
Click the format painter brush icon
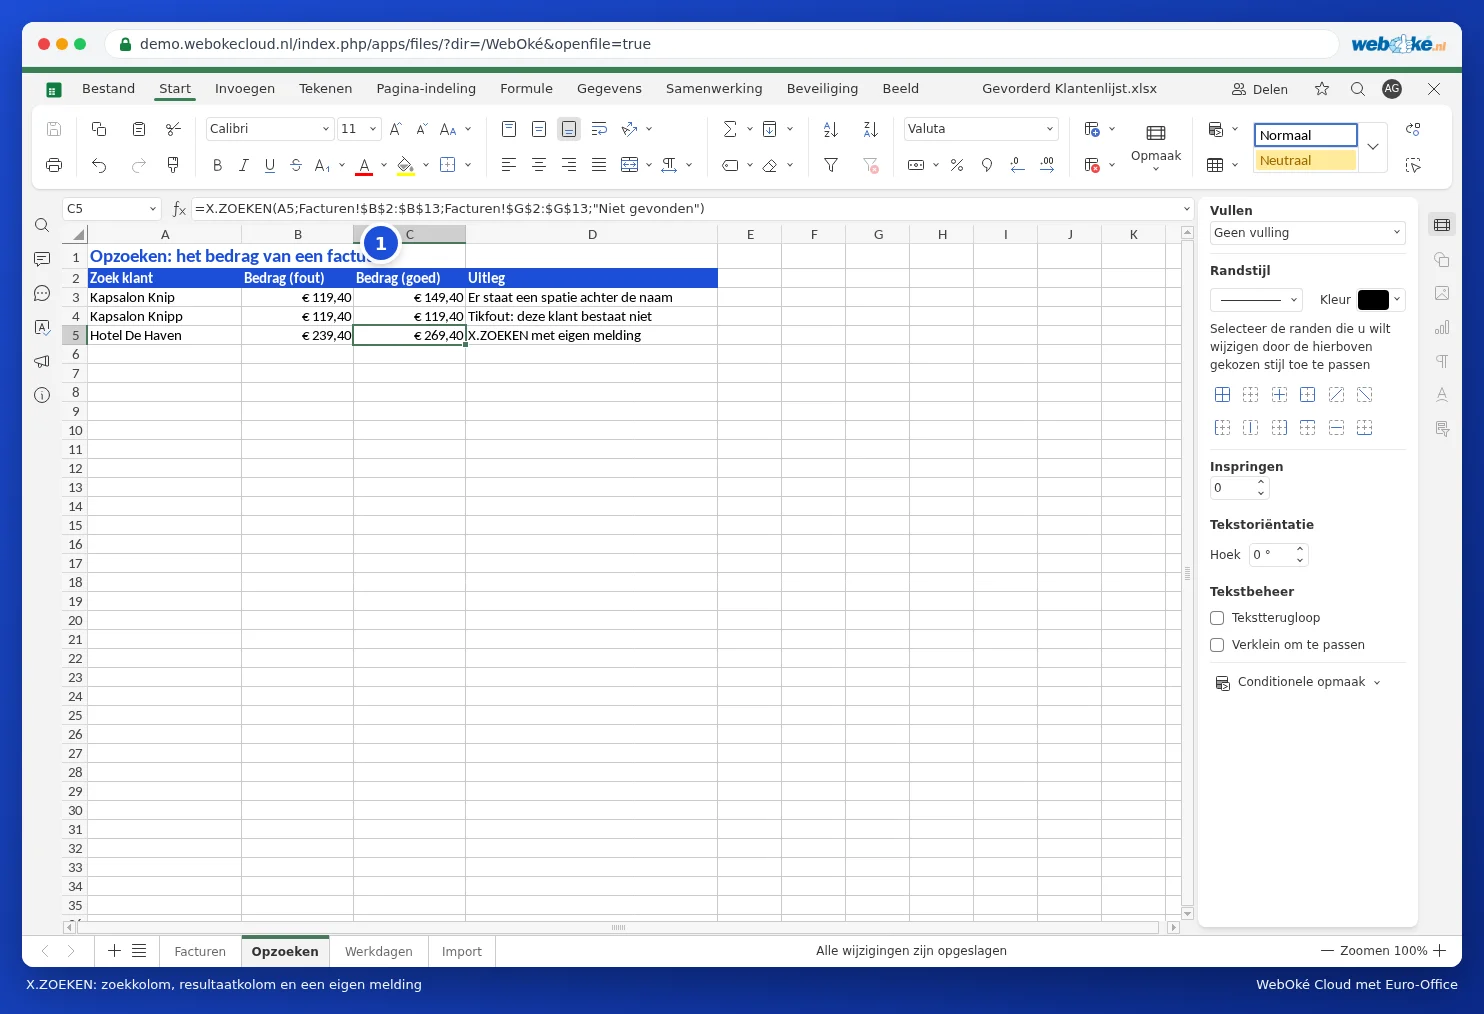click(x=173, y=165)
